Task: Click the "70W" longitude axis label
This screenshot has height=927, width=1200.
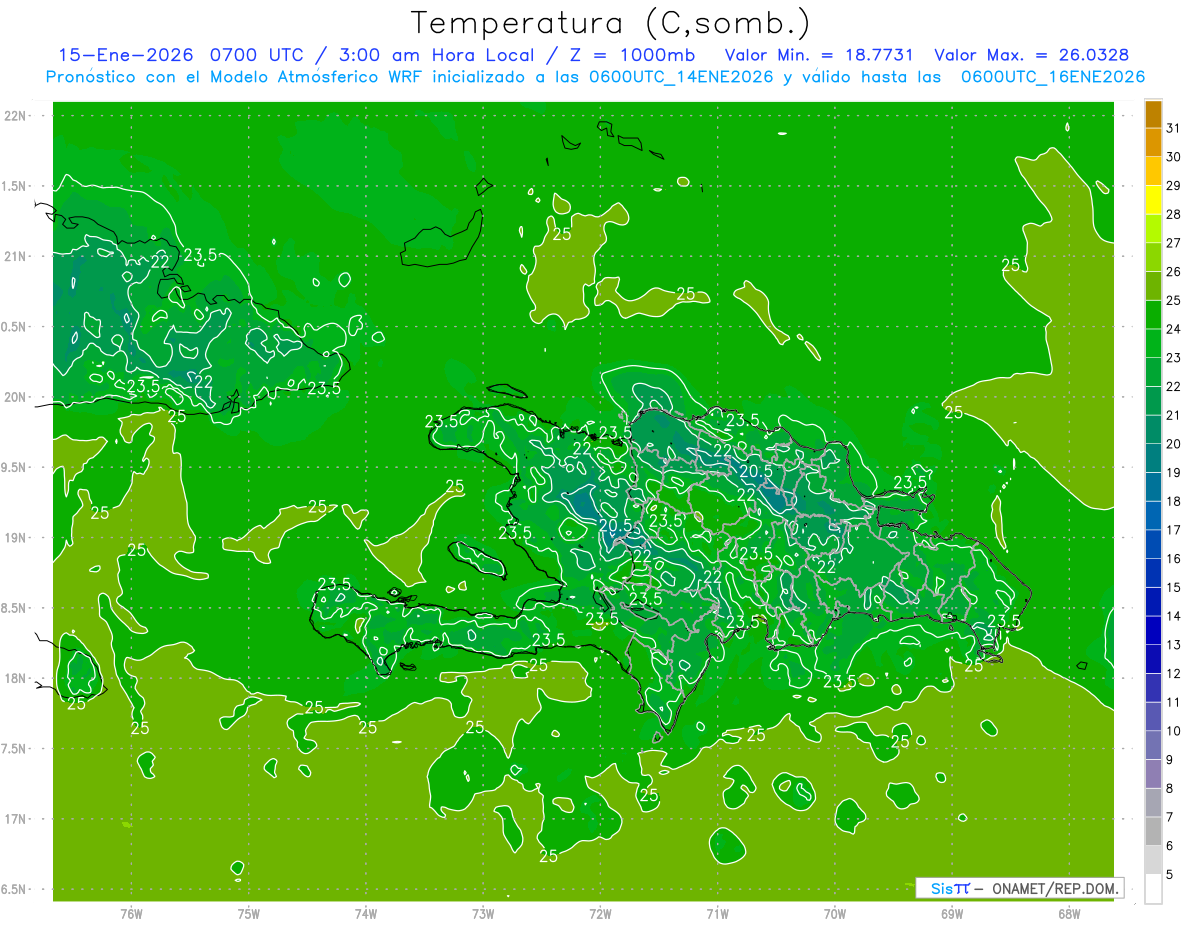Action: 835,913
